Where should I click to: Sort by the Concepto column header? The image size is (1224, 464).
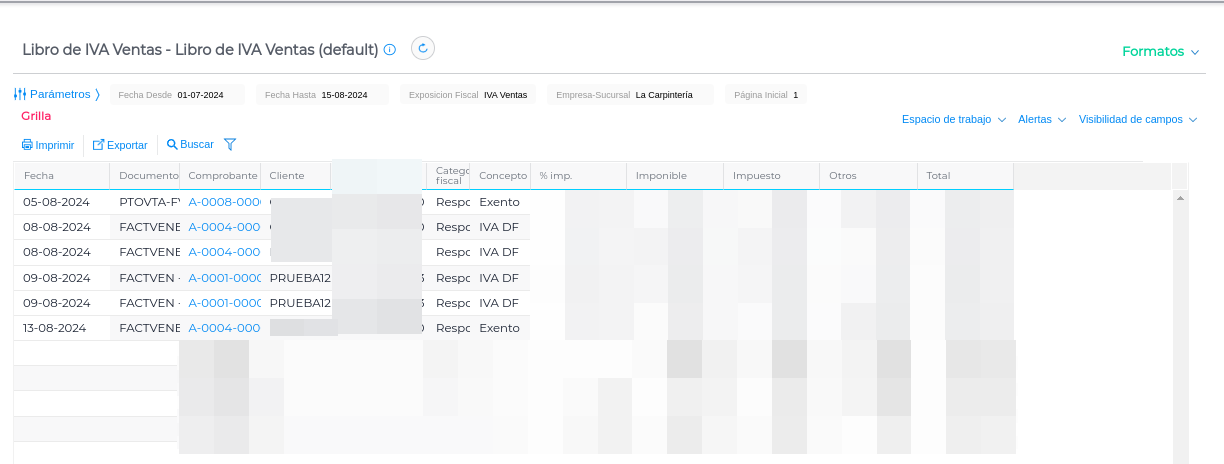coord(501,176)
